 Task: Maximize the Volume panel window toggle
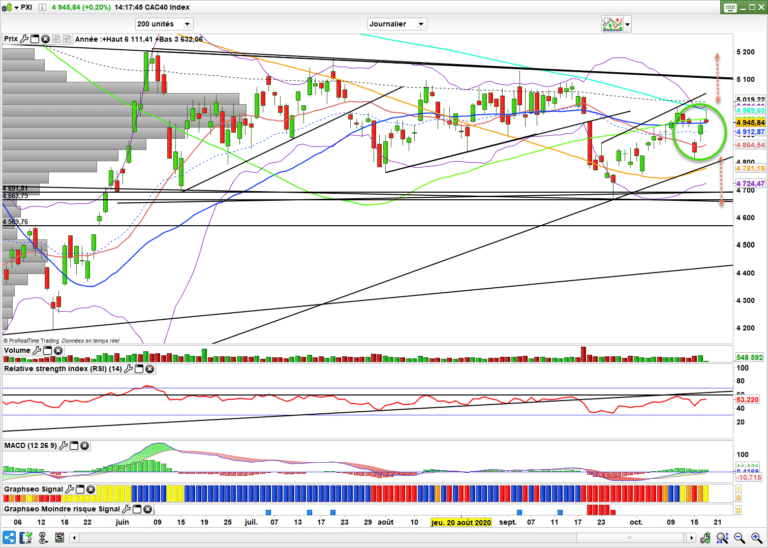point(49,351)
